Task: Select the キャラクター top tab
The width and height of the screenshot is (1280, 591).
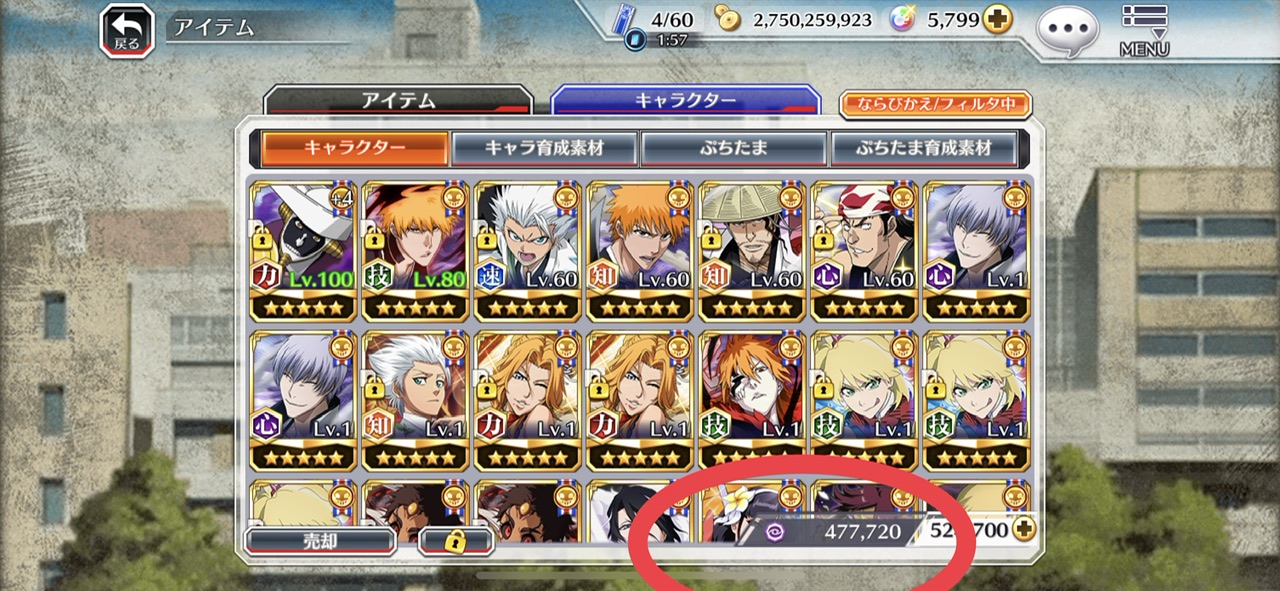Action: coord(685,100)
